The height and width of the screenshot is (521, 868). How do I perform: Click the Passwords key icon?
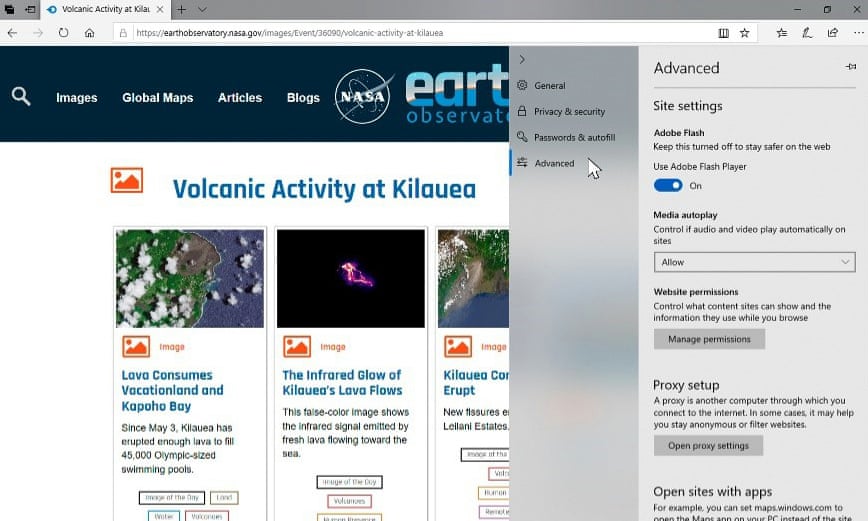pos(521,137)
